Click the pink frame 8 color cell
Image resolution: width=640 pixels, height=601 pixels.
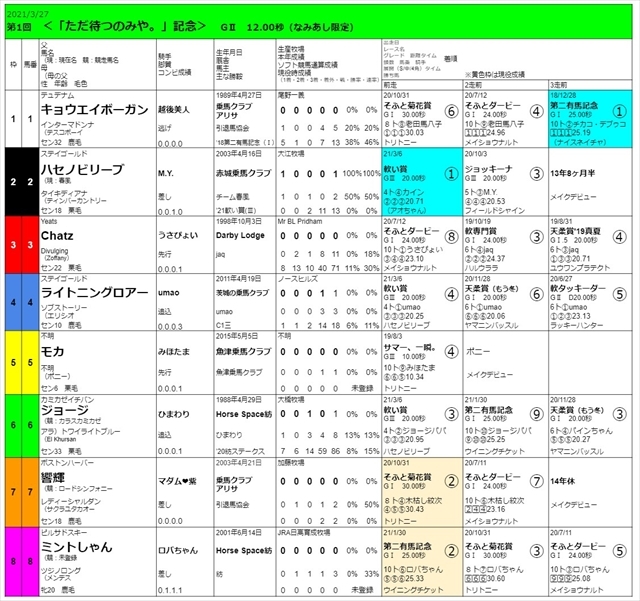13,562
